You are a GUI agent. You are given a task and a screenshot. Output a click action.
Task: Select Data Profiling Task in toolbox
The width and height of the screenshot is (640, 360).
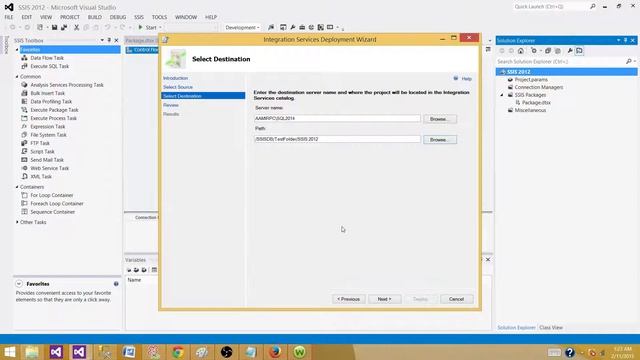pos(51,102)
